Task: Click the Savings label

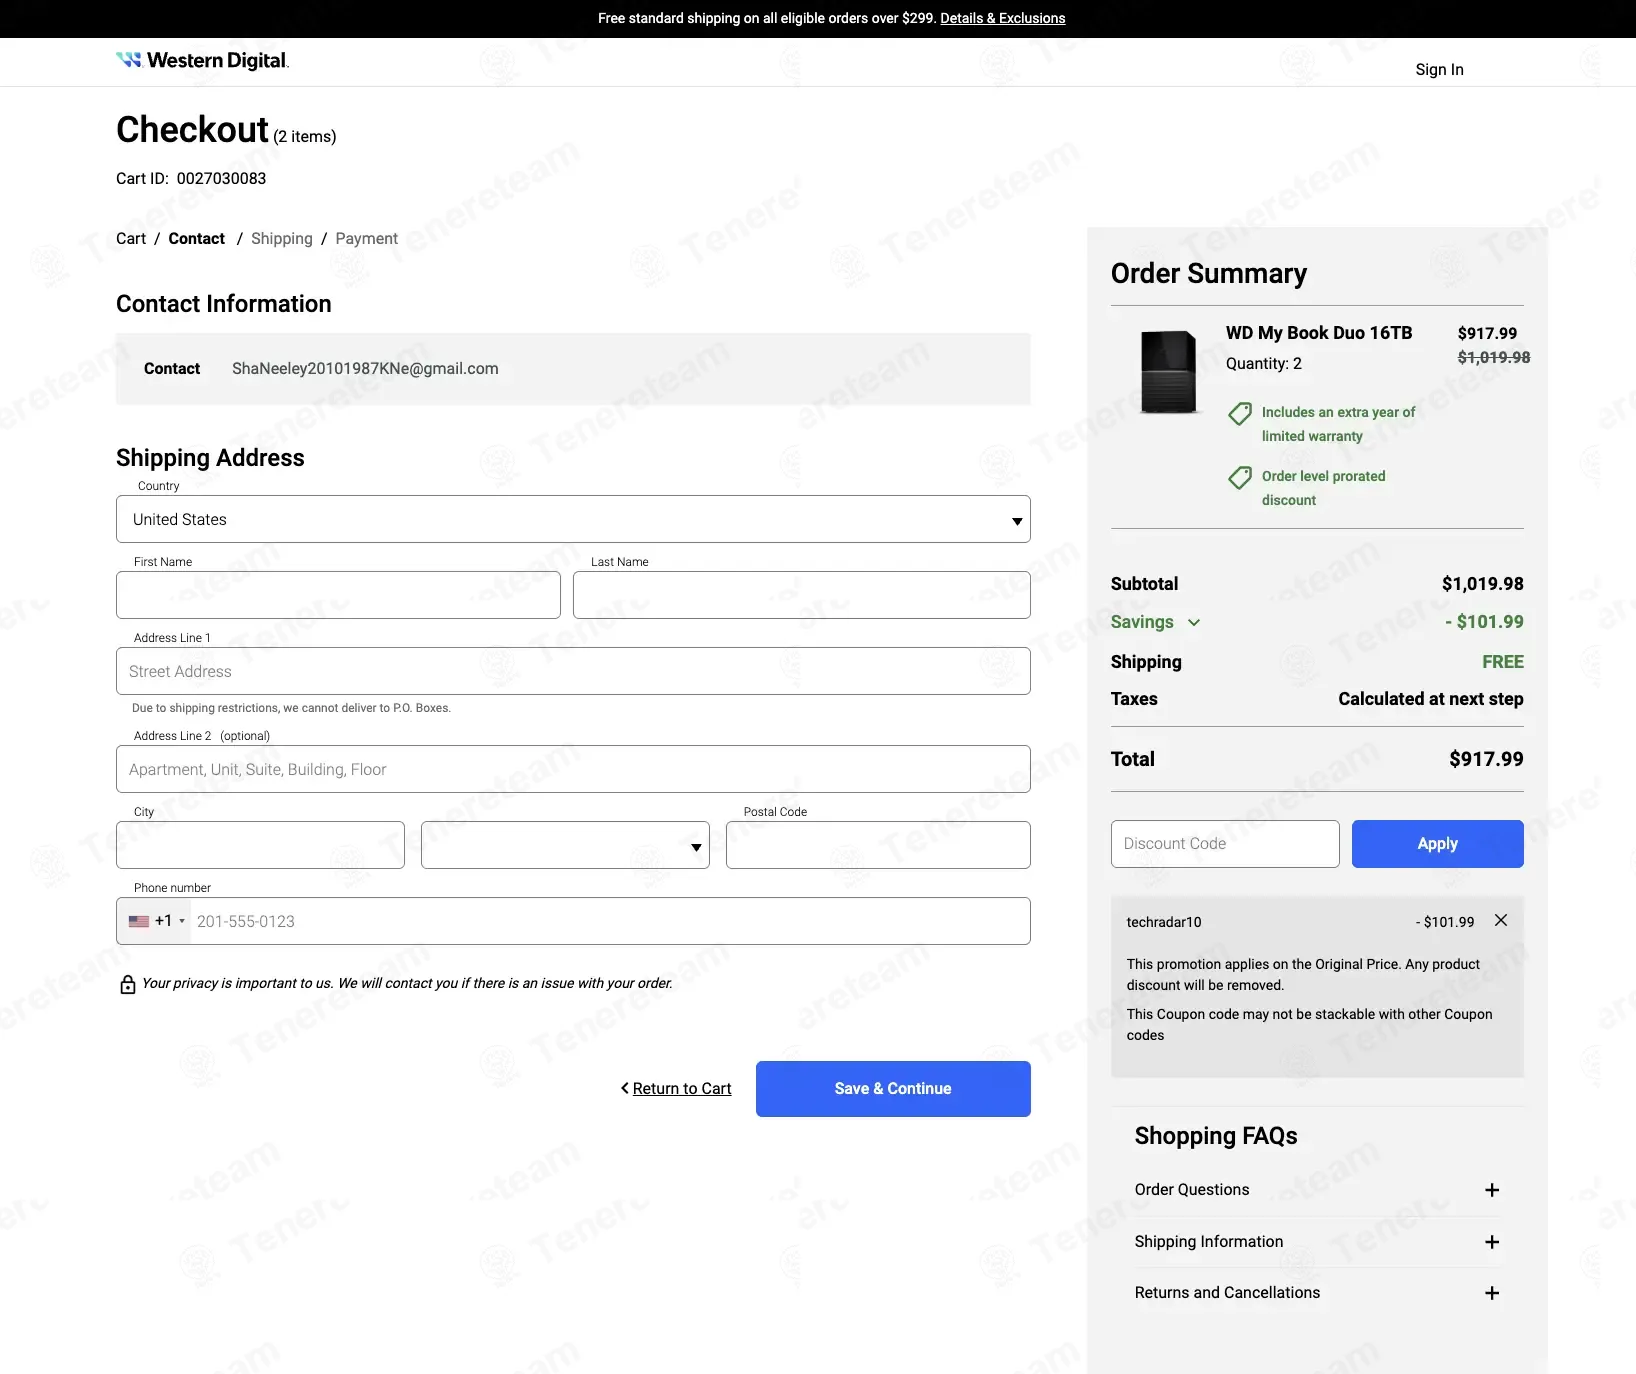Action: pos(1142,622)
